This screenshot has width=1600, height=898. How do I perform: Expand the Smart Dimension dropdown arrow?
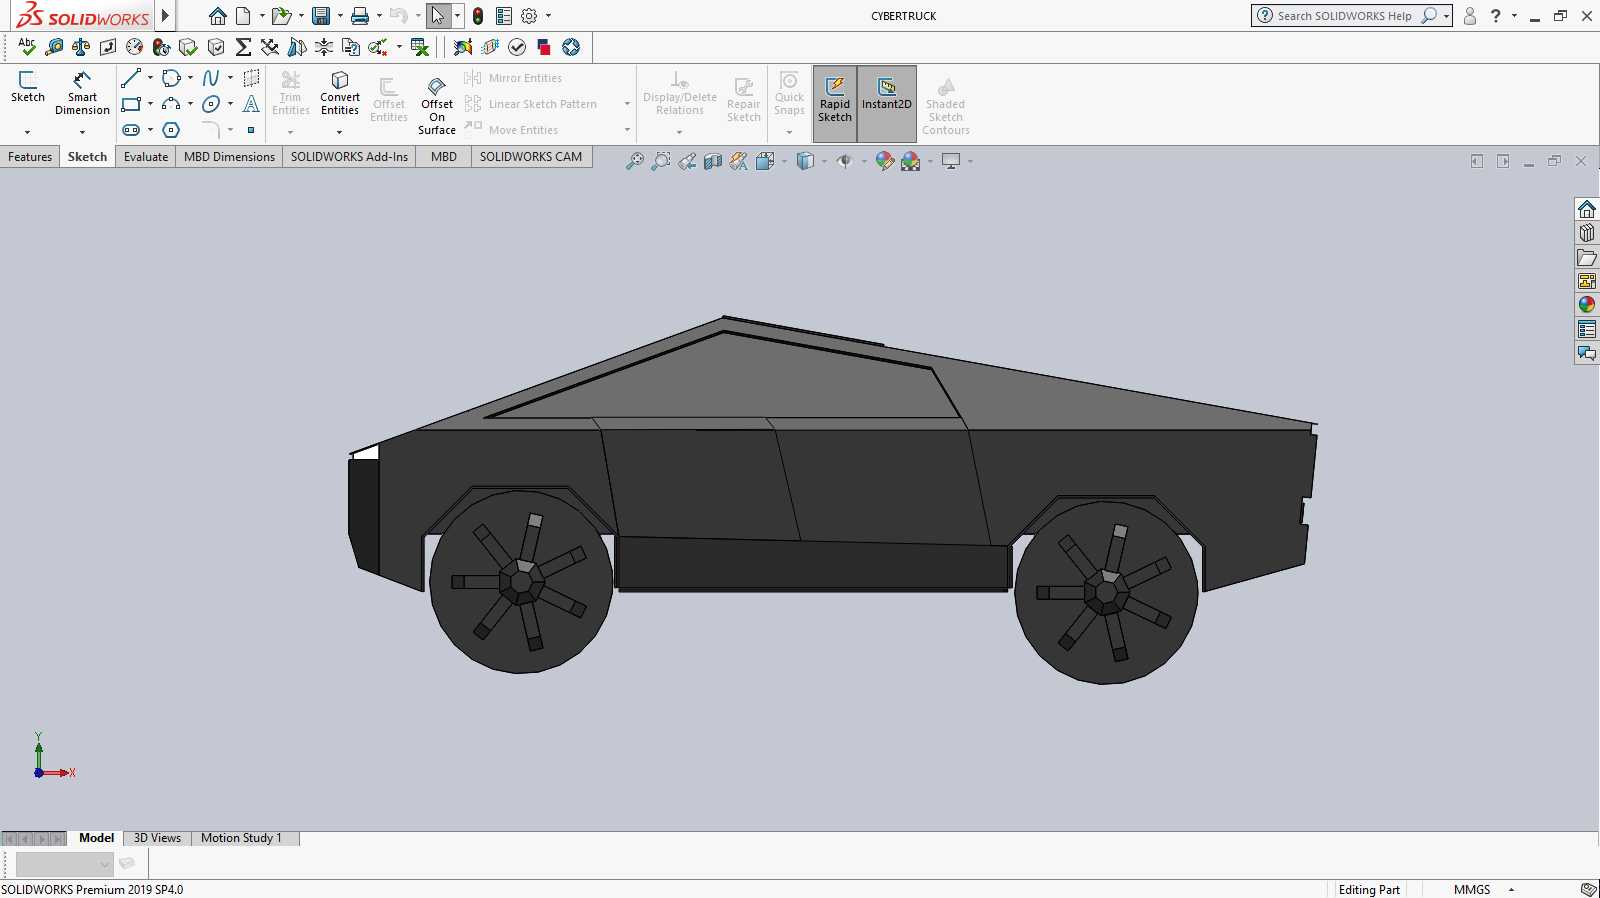pos(82,132)
